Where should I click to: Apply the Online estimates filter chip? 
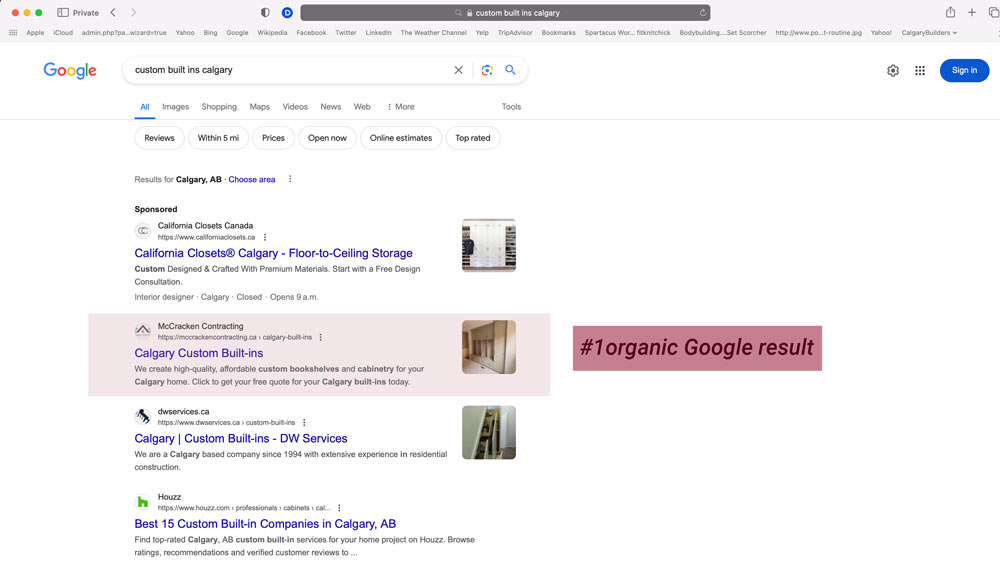(401, 138)
